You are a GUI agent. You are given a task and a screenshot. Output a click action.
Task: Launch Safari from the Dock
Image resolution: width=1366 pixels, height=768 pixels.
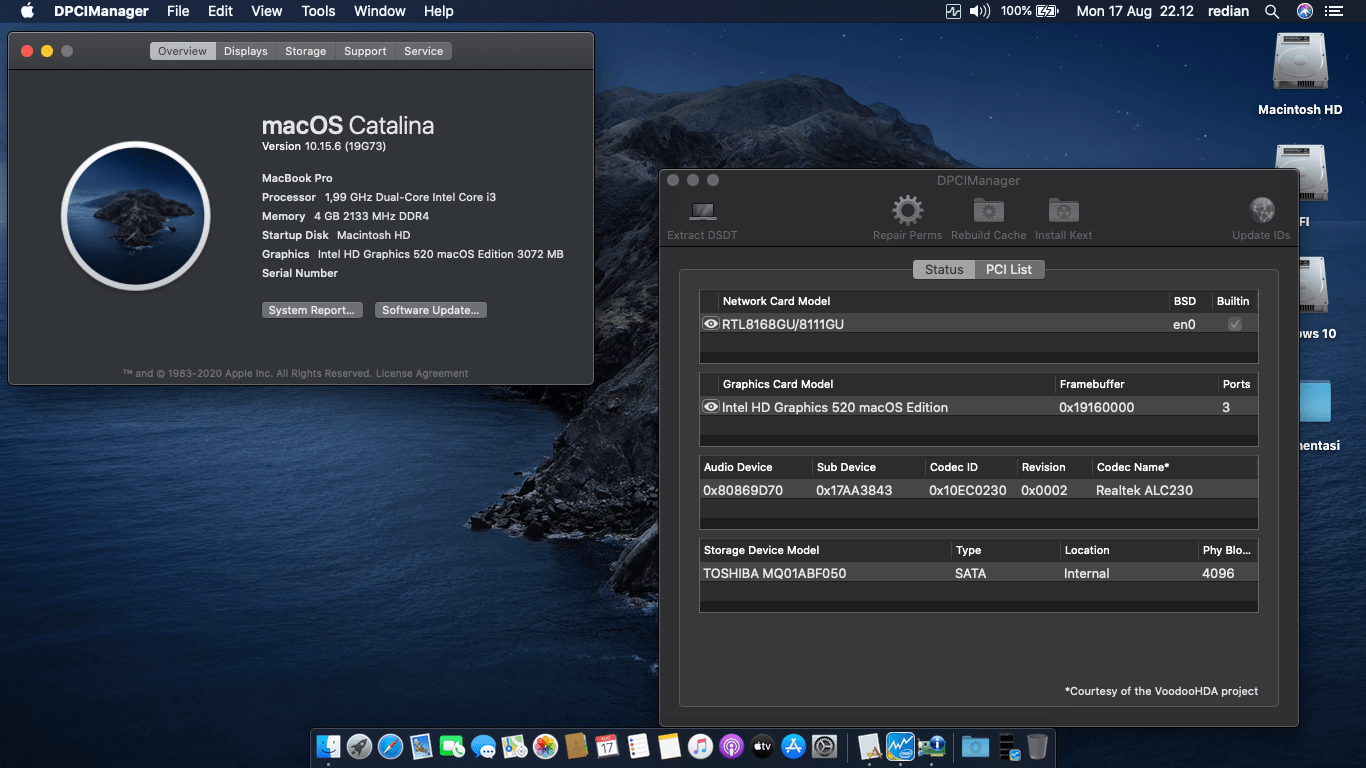pyautogui.click(x=390, y=746)
